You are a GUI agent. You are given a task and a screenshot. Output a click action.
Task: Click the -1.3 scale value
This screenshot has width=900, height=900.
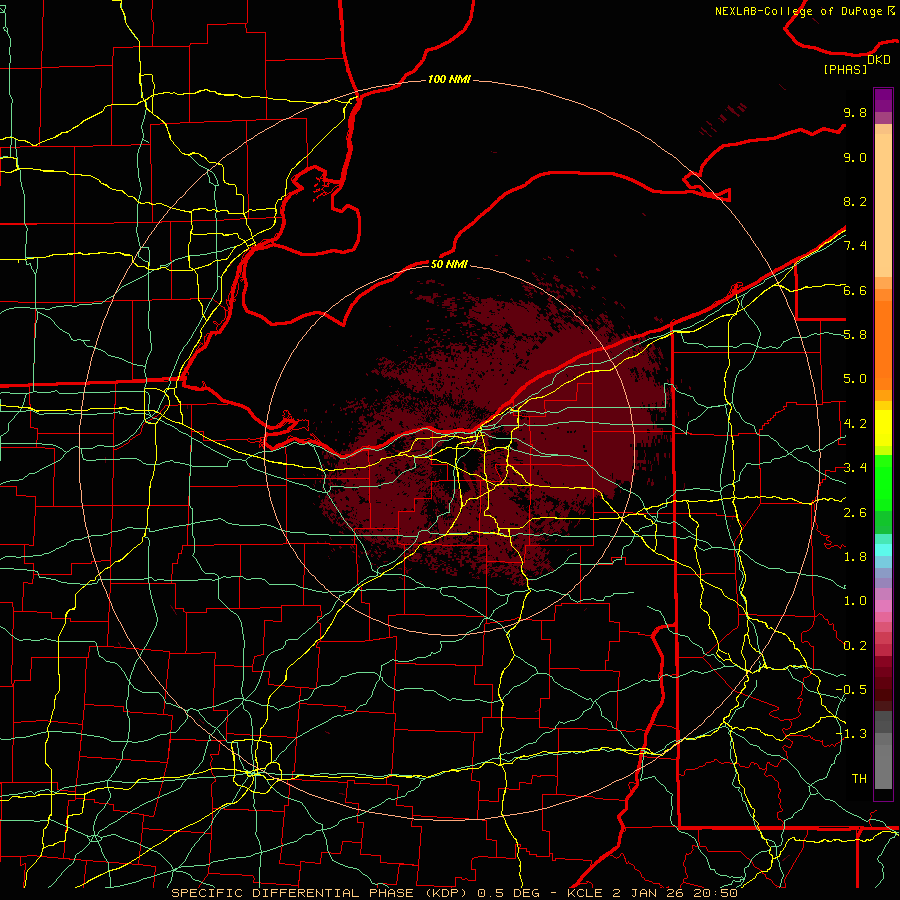(851, 734)
